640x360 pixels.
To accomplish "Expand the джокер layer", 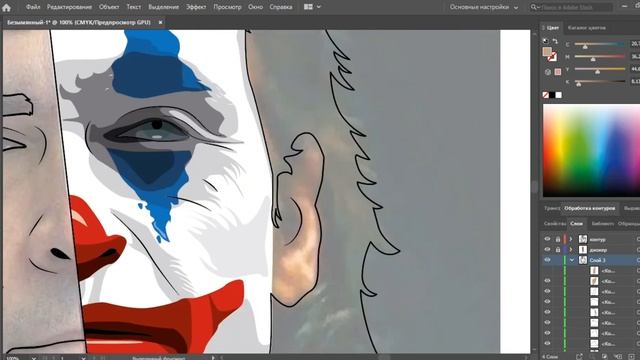I will coord(571,249).
